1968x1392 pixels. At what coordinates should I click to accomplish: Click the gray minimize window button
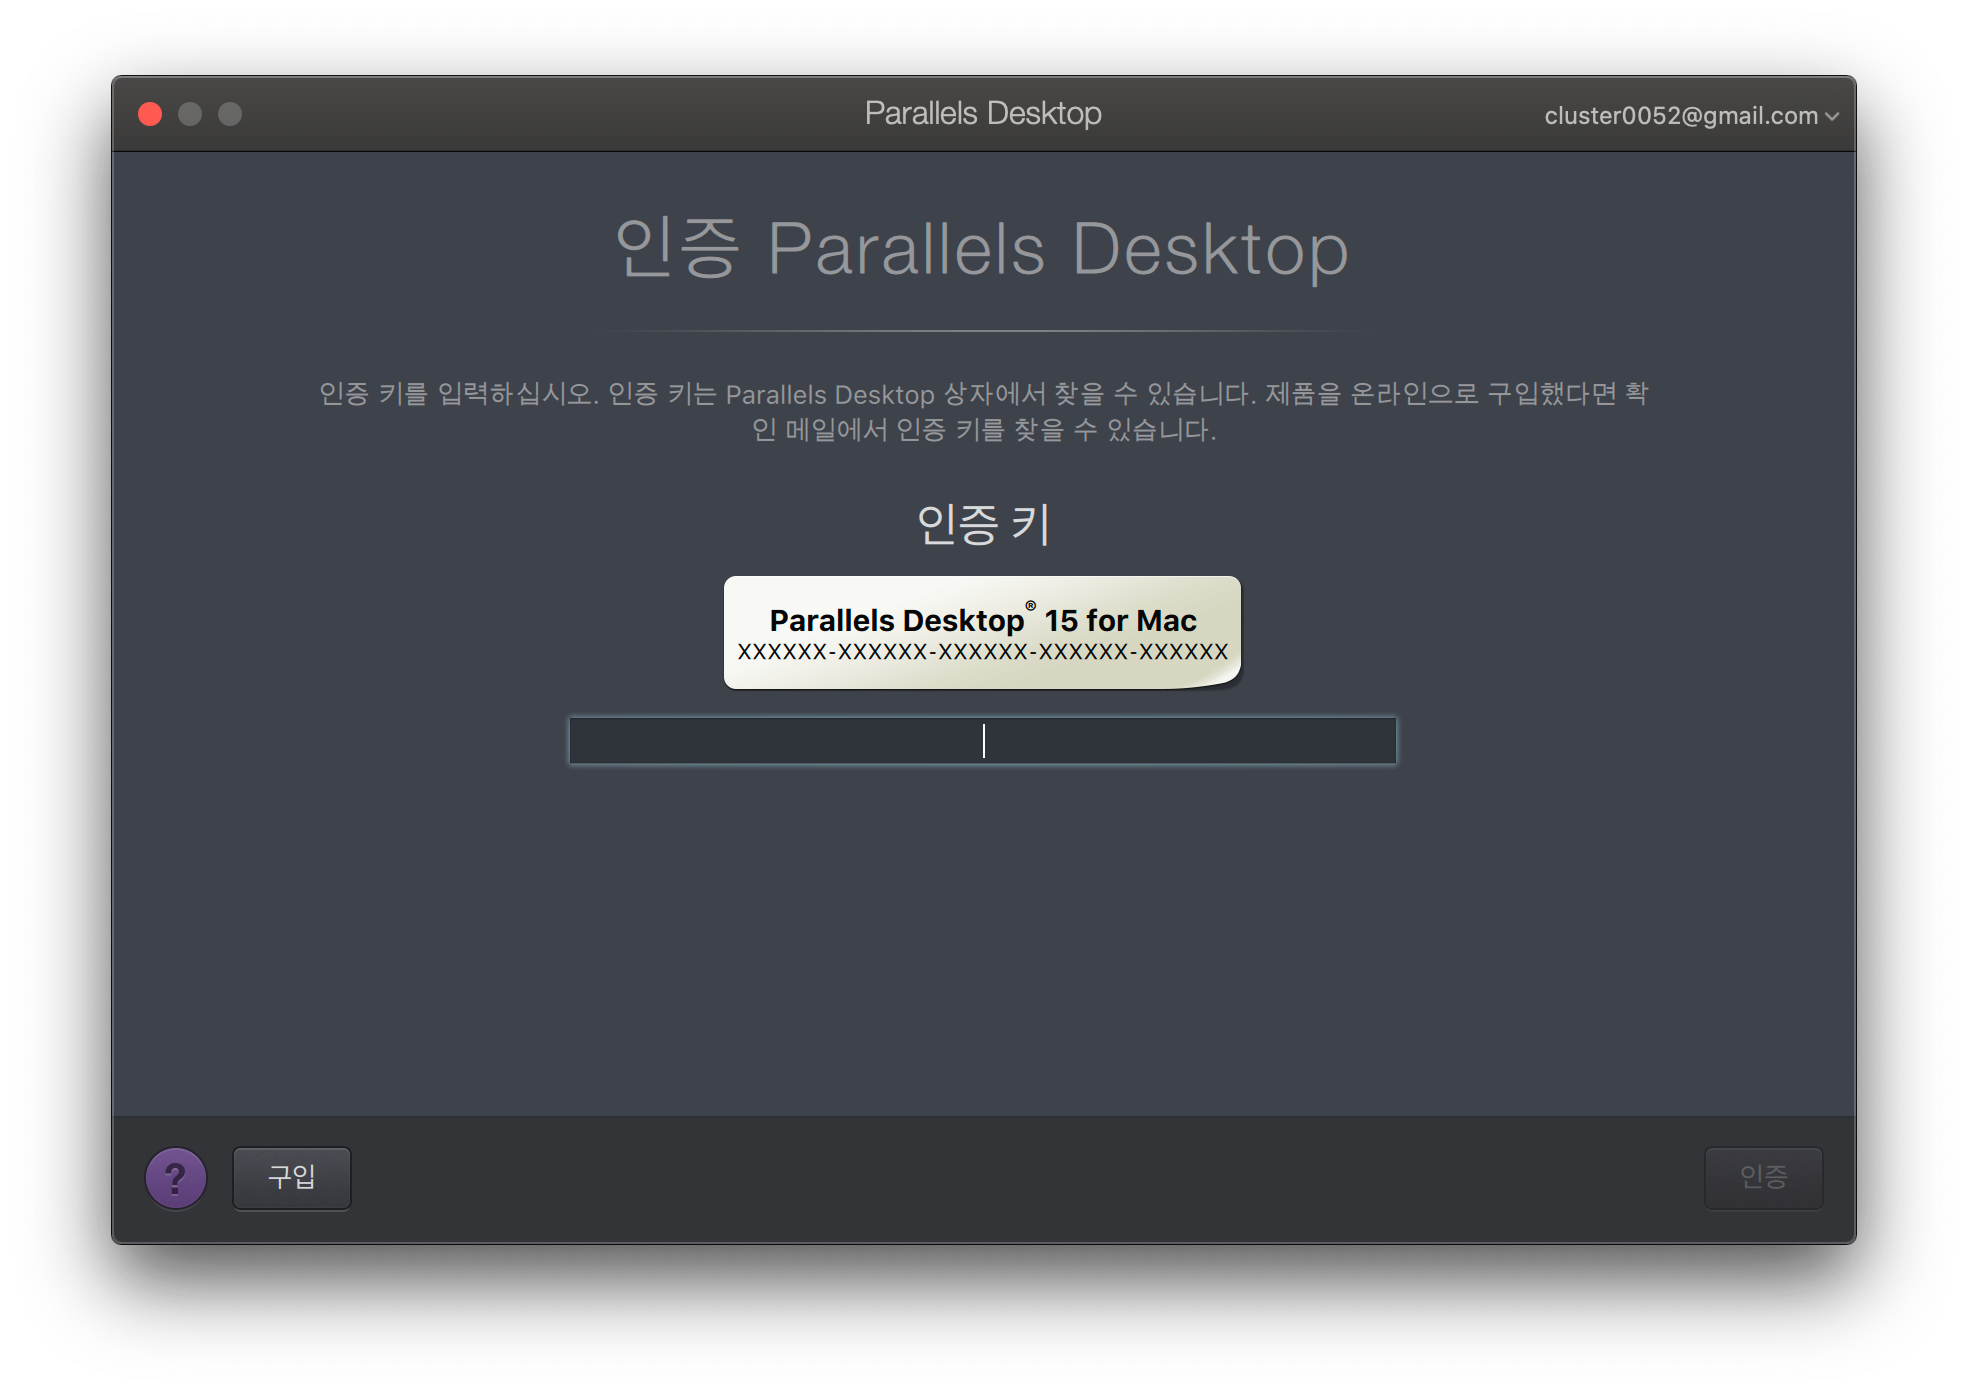coord(190,114)
